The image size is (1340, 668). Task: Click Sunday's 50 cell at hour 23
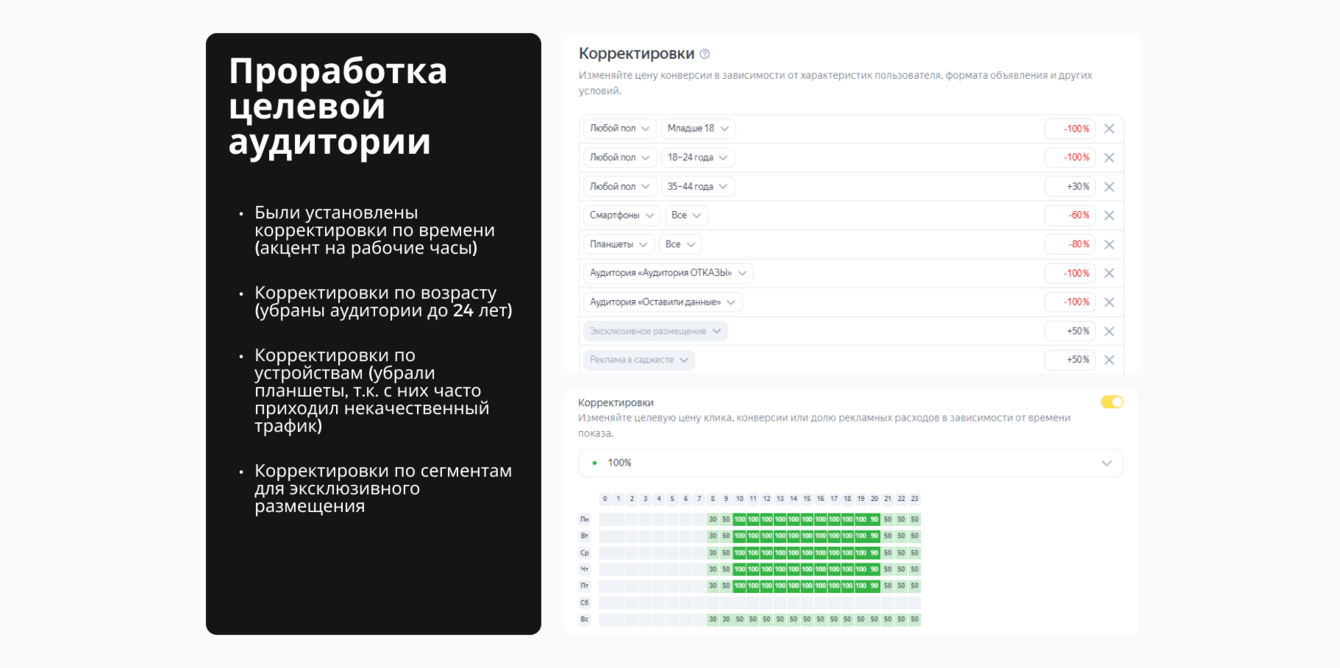click(915, 619)
